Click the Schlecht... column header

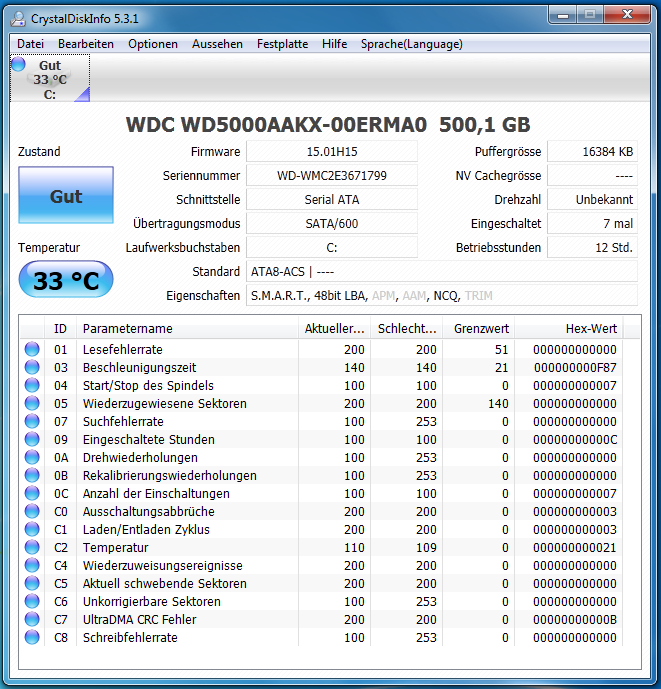407,329
